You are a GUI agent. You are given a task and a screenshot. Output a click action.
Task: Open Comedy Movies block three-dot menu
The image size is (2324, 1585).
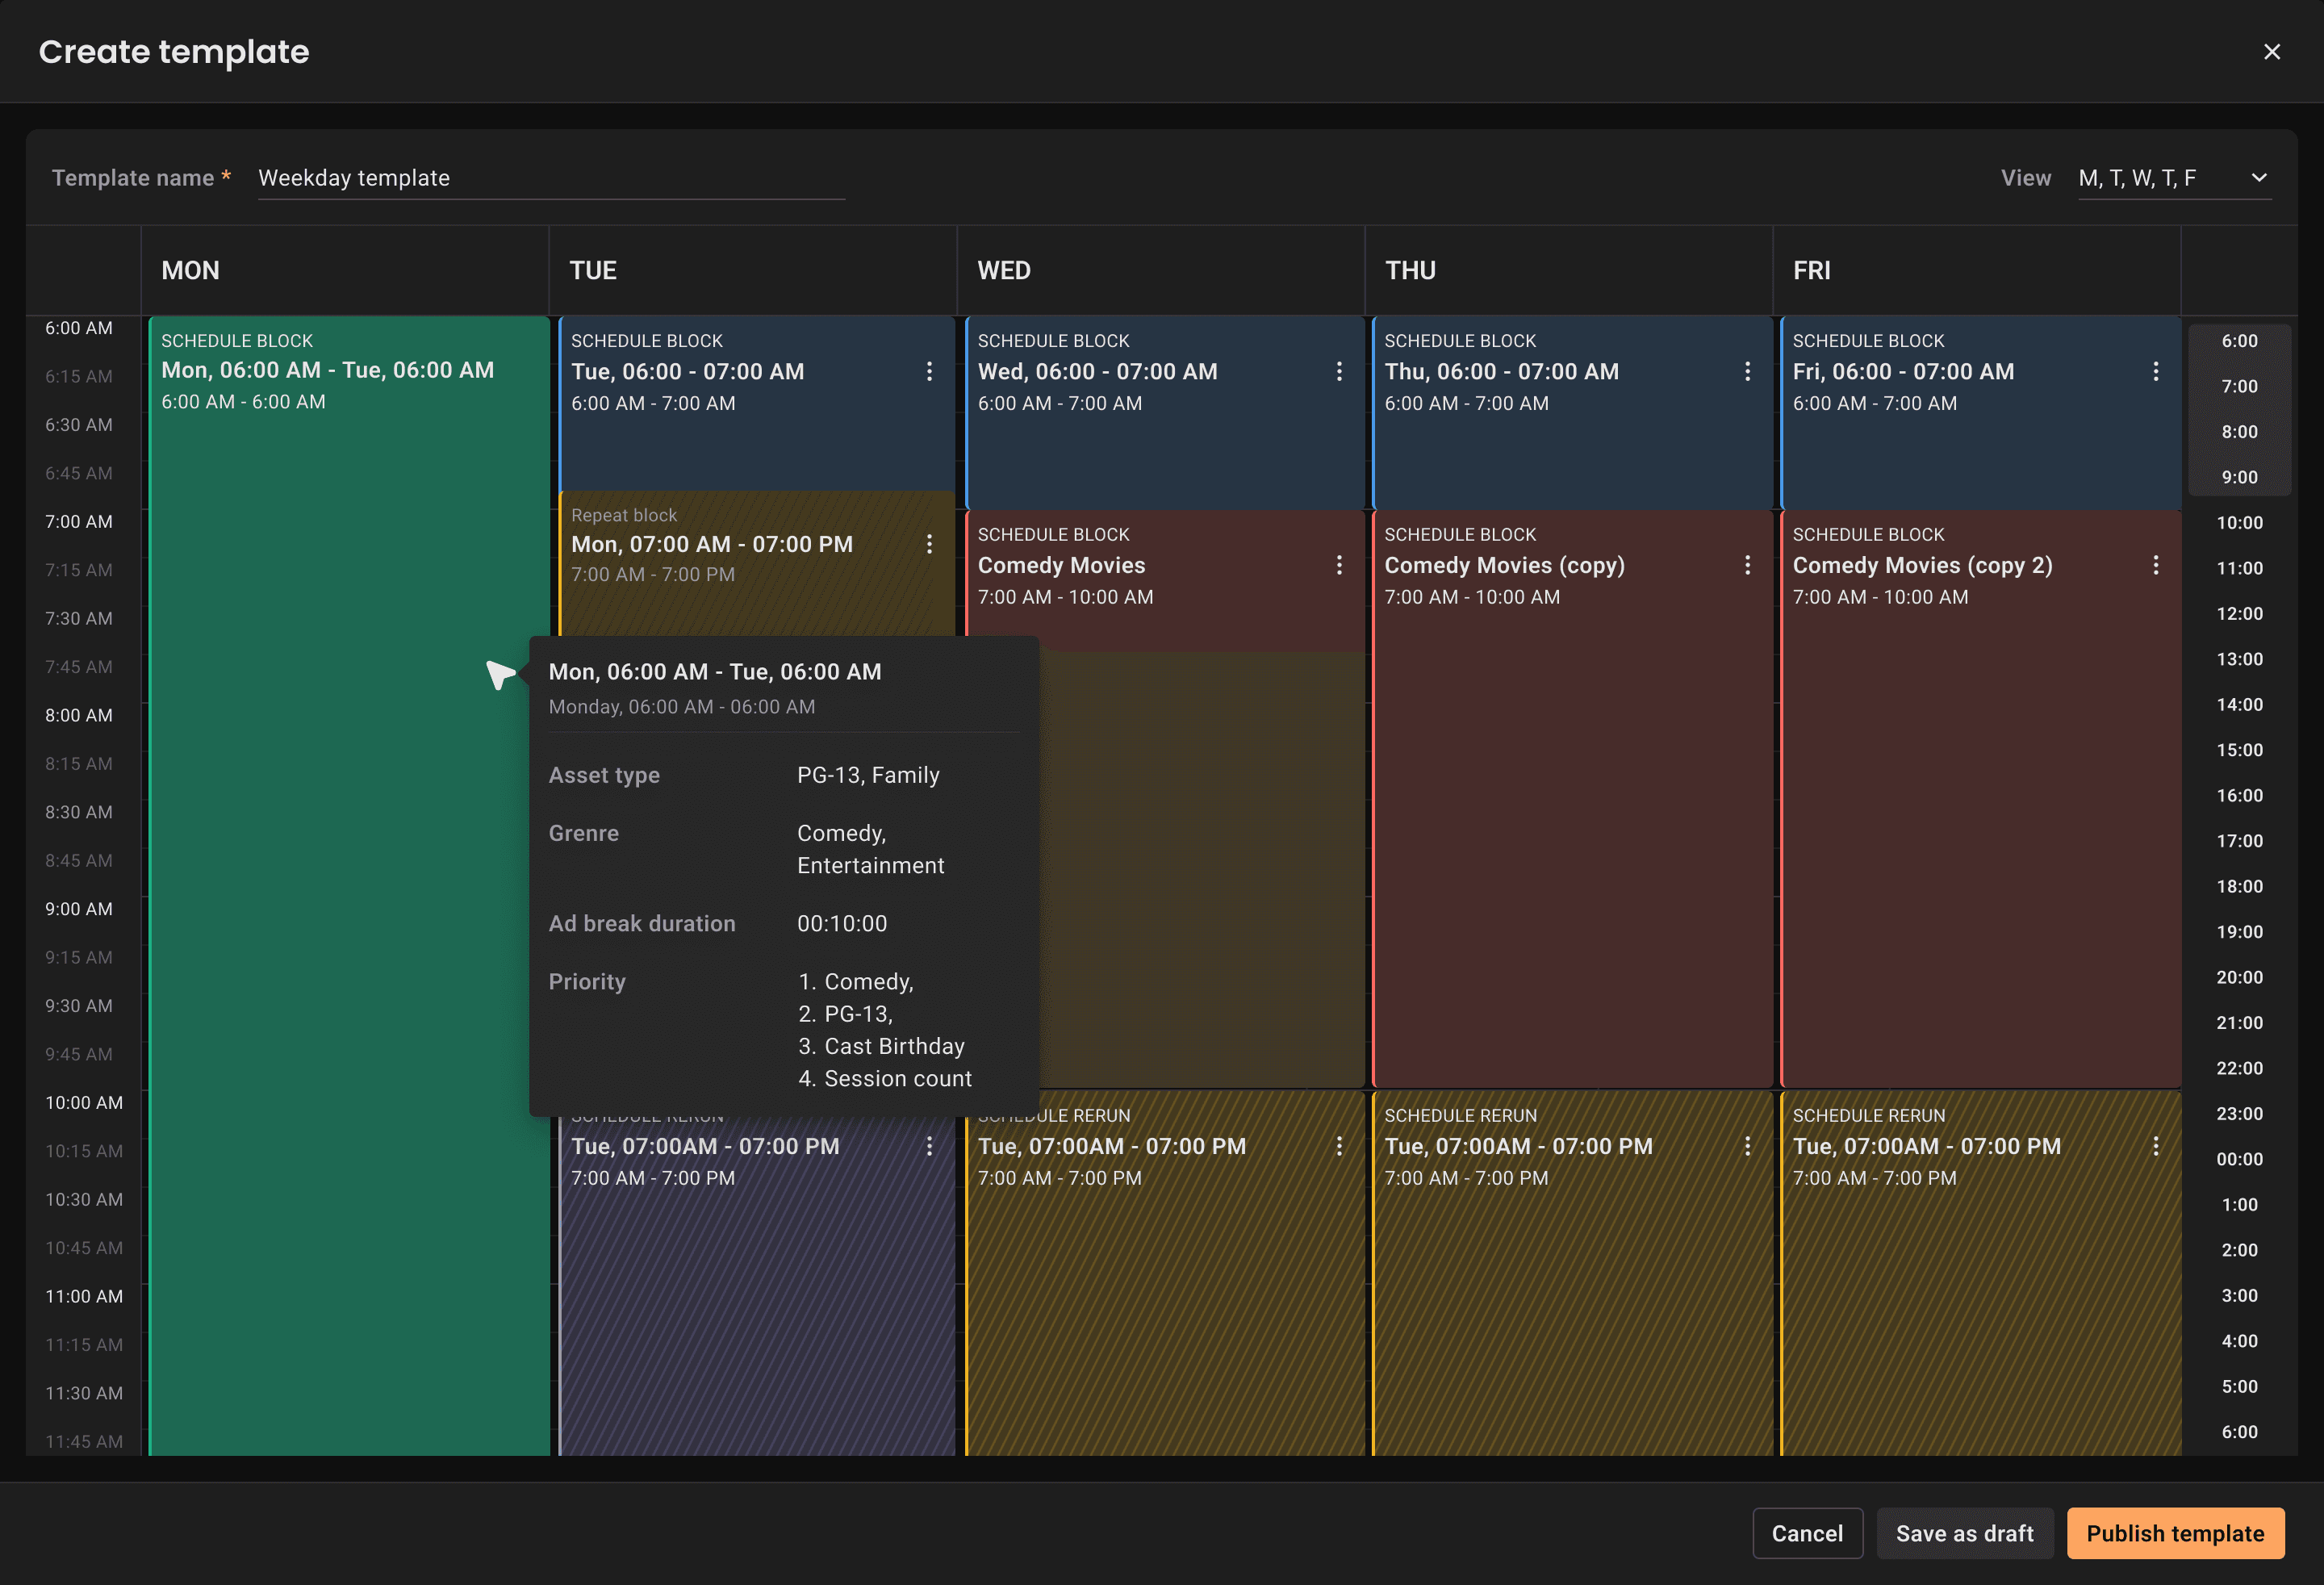point(1339,565)
